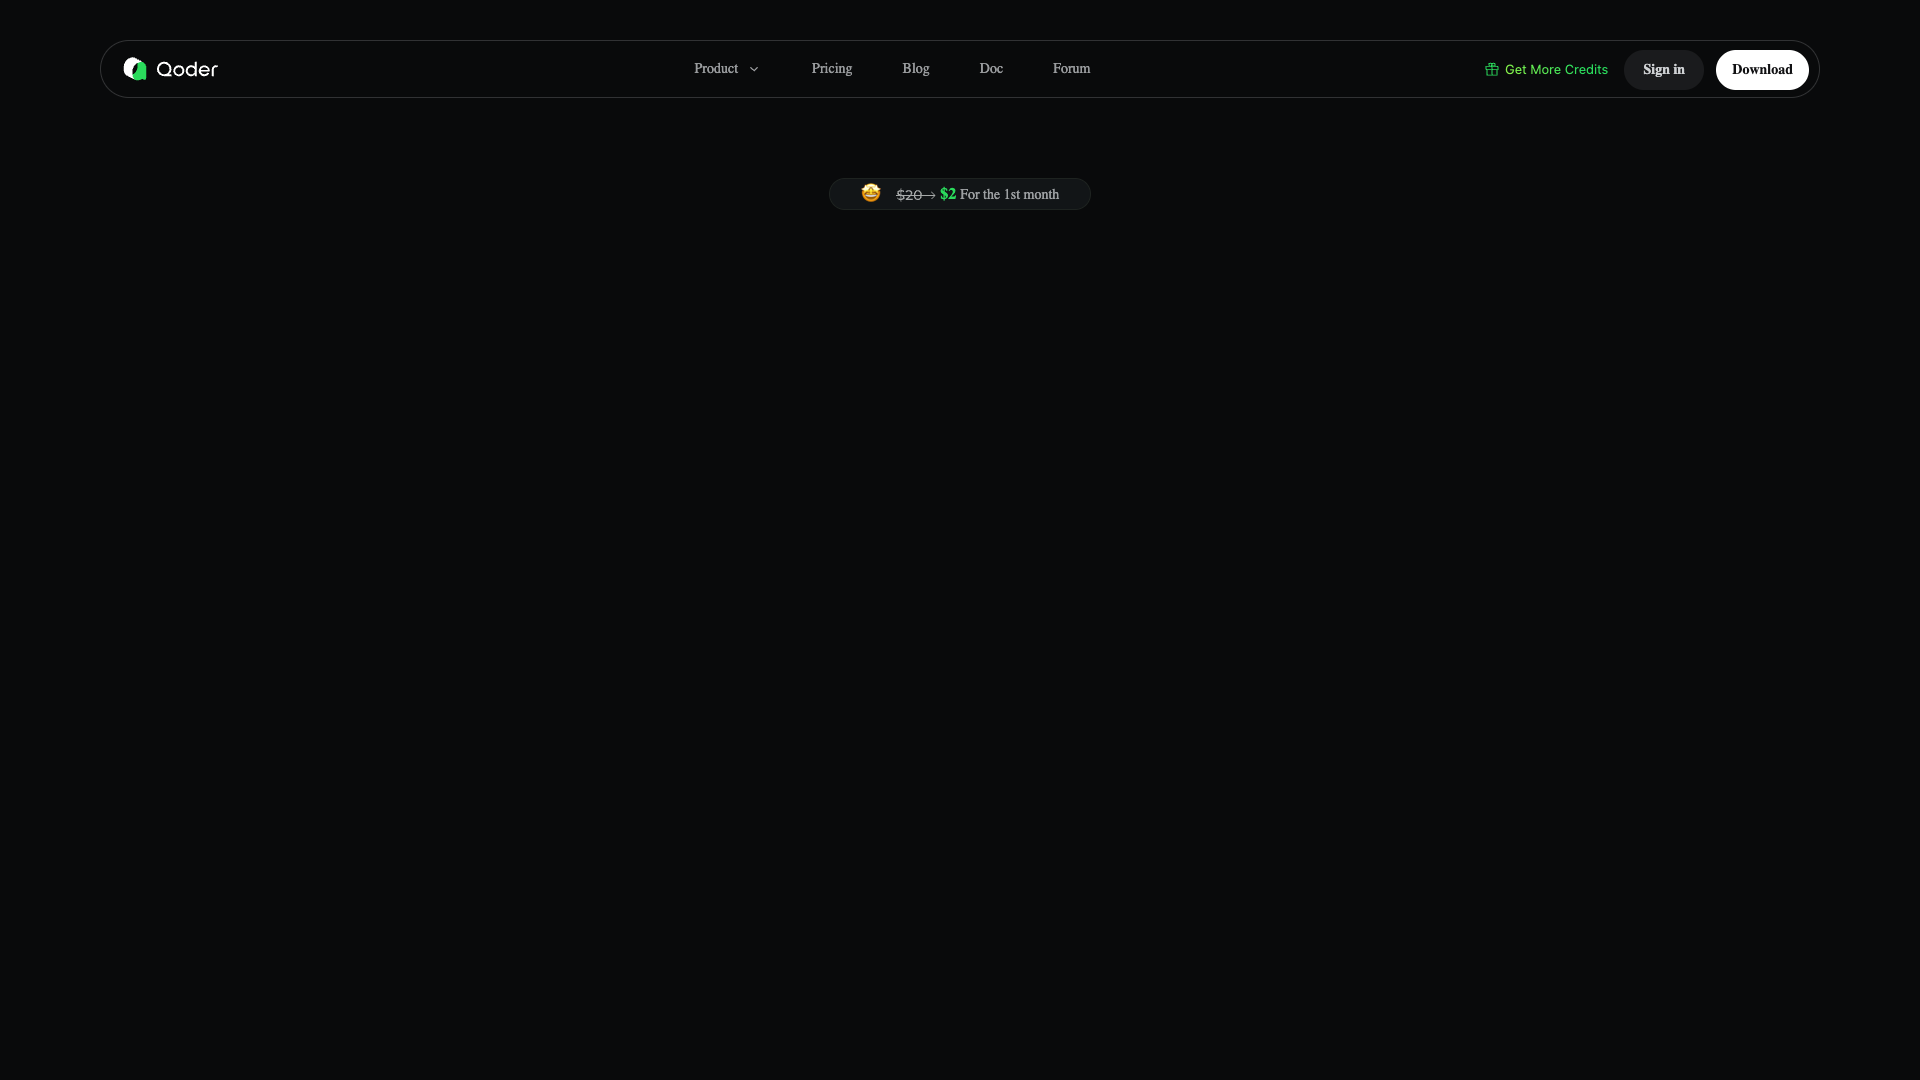
Task: Go to the Pricing page
Action: tap(832, 69)
